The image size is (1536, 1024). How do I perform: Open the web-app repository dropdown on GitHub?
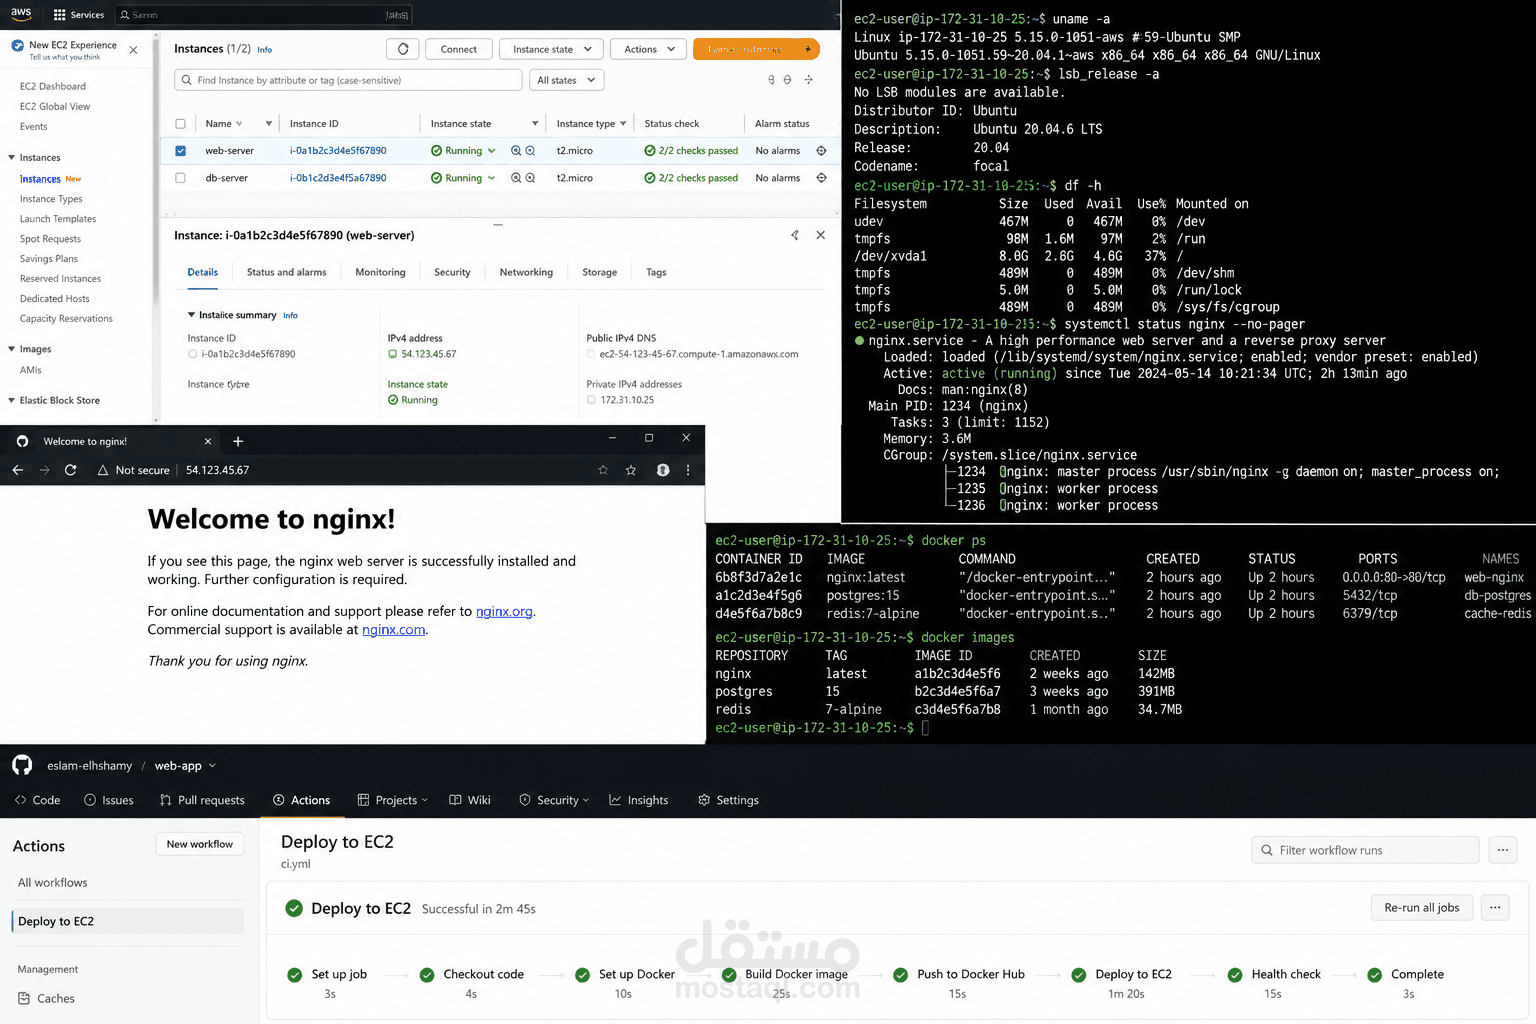[x=212, y=766]
